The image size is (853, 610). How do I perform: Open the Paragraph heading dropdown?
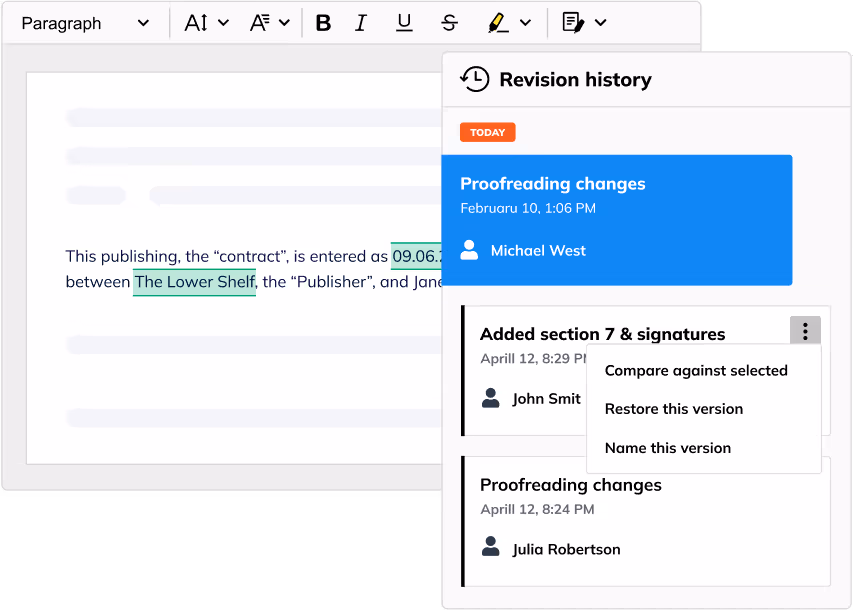pos(85,23)
